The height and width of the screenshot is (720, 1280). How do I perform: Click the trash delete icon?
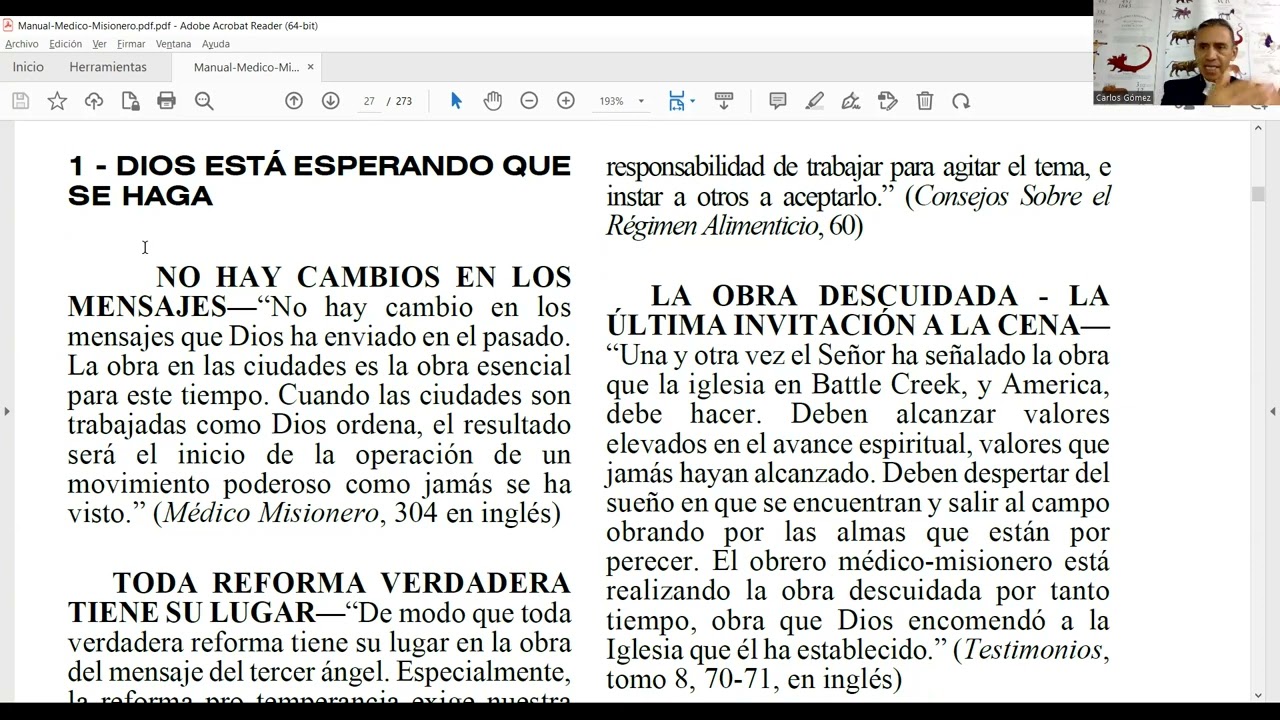(x=925, y=101)
